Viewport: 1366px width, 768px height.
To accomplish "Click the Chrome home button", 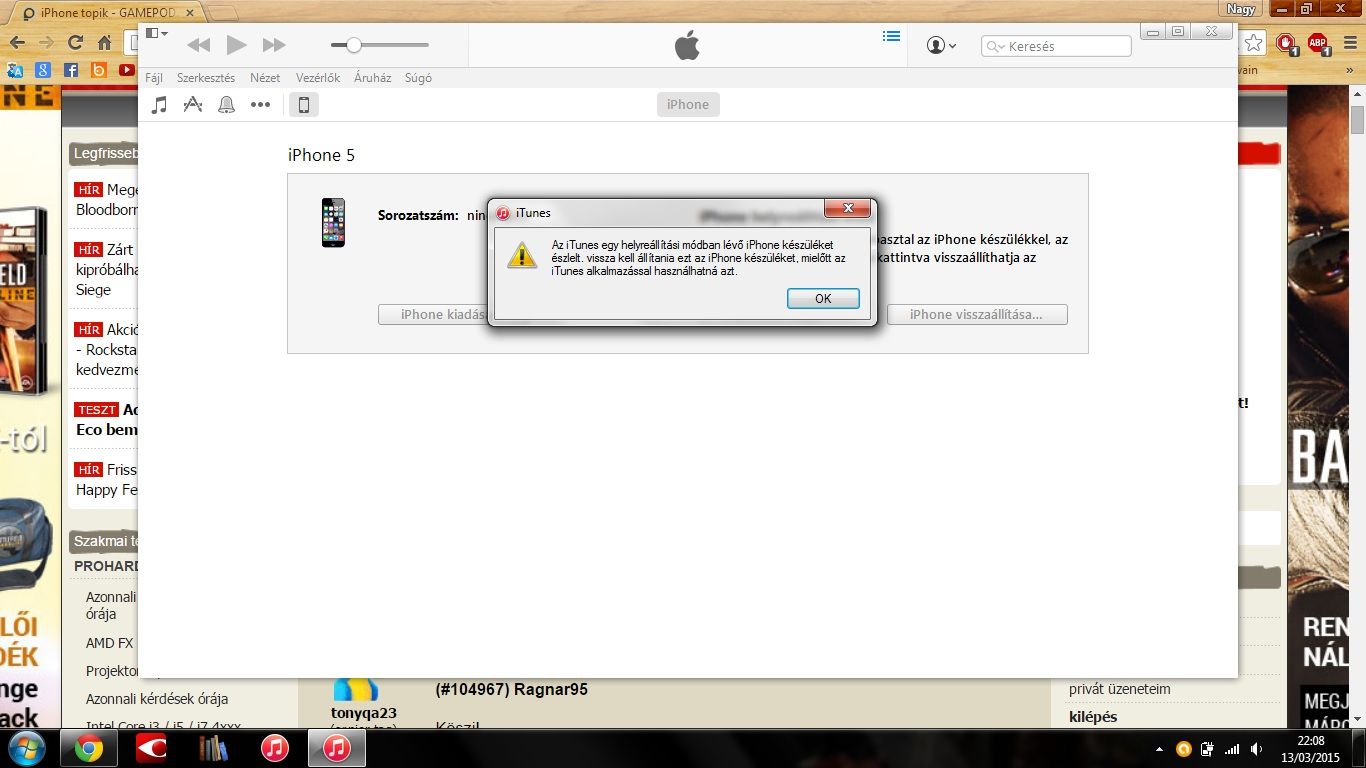I will click(x=104, y=43).
